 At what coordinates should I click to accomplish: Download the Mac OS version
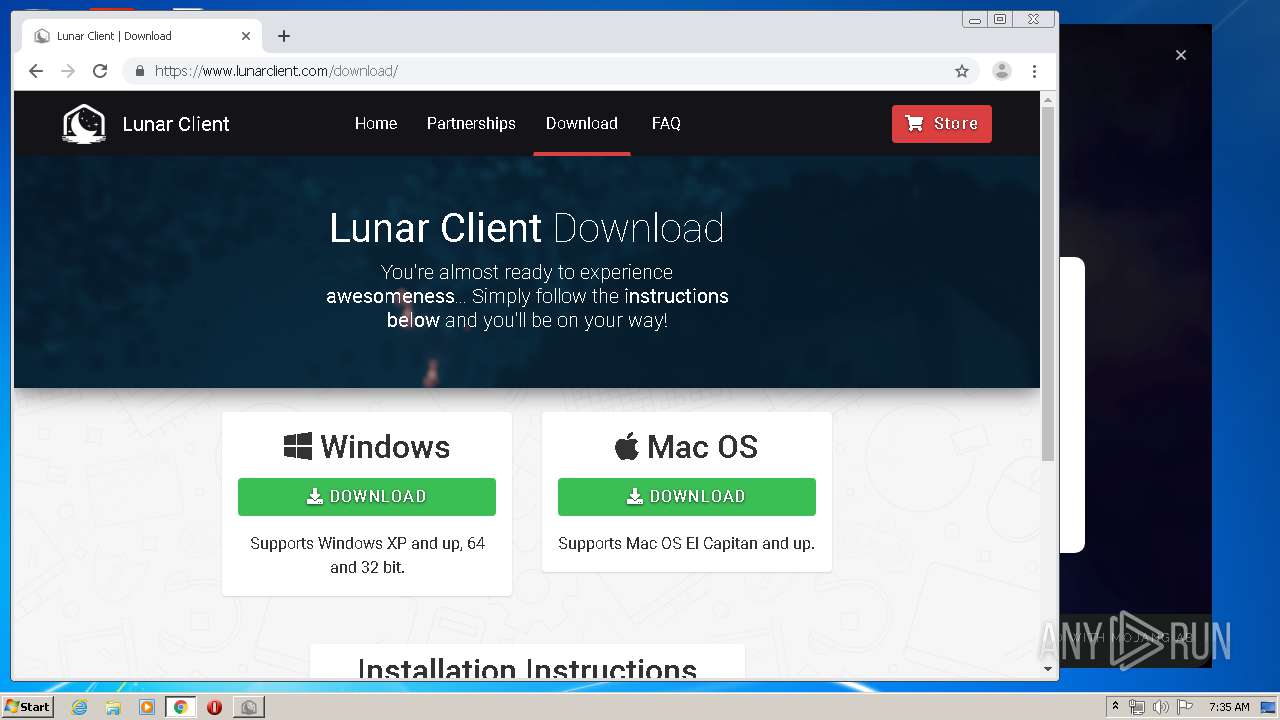click(x=687, y=497)
